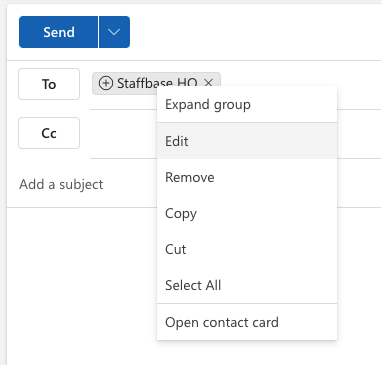Send the email with the Send button

pyautogui.click(x=58, y=32)
